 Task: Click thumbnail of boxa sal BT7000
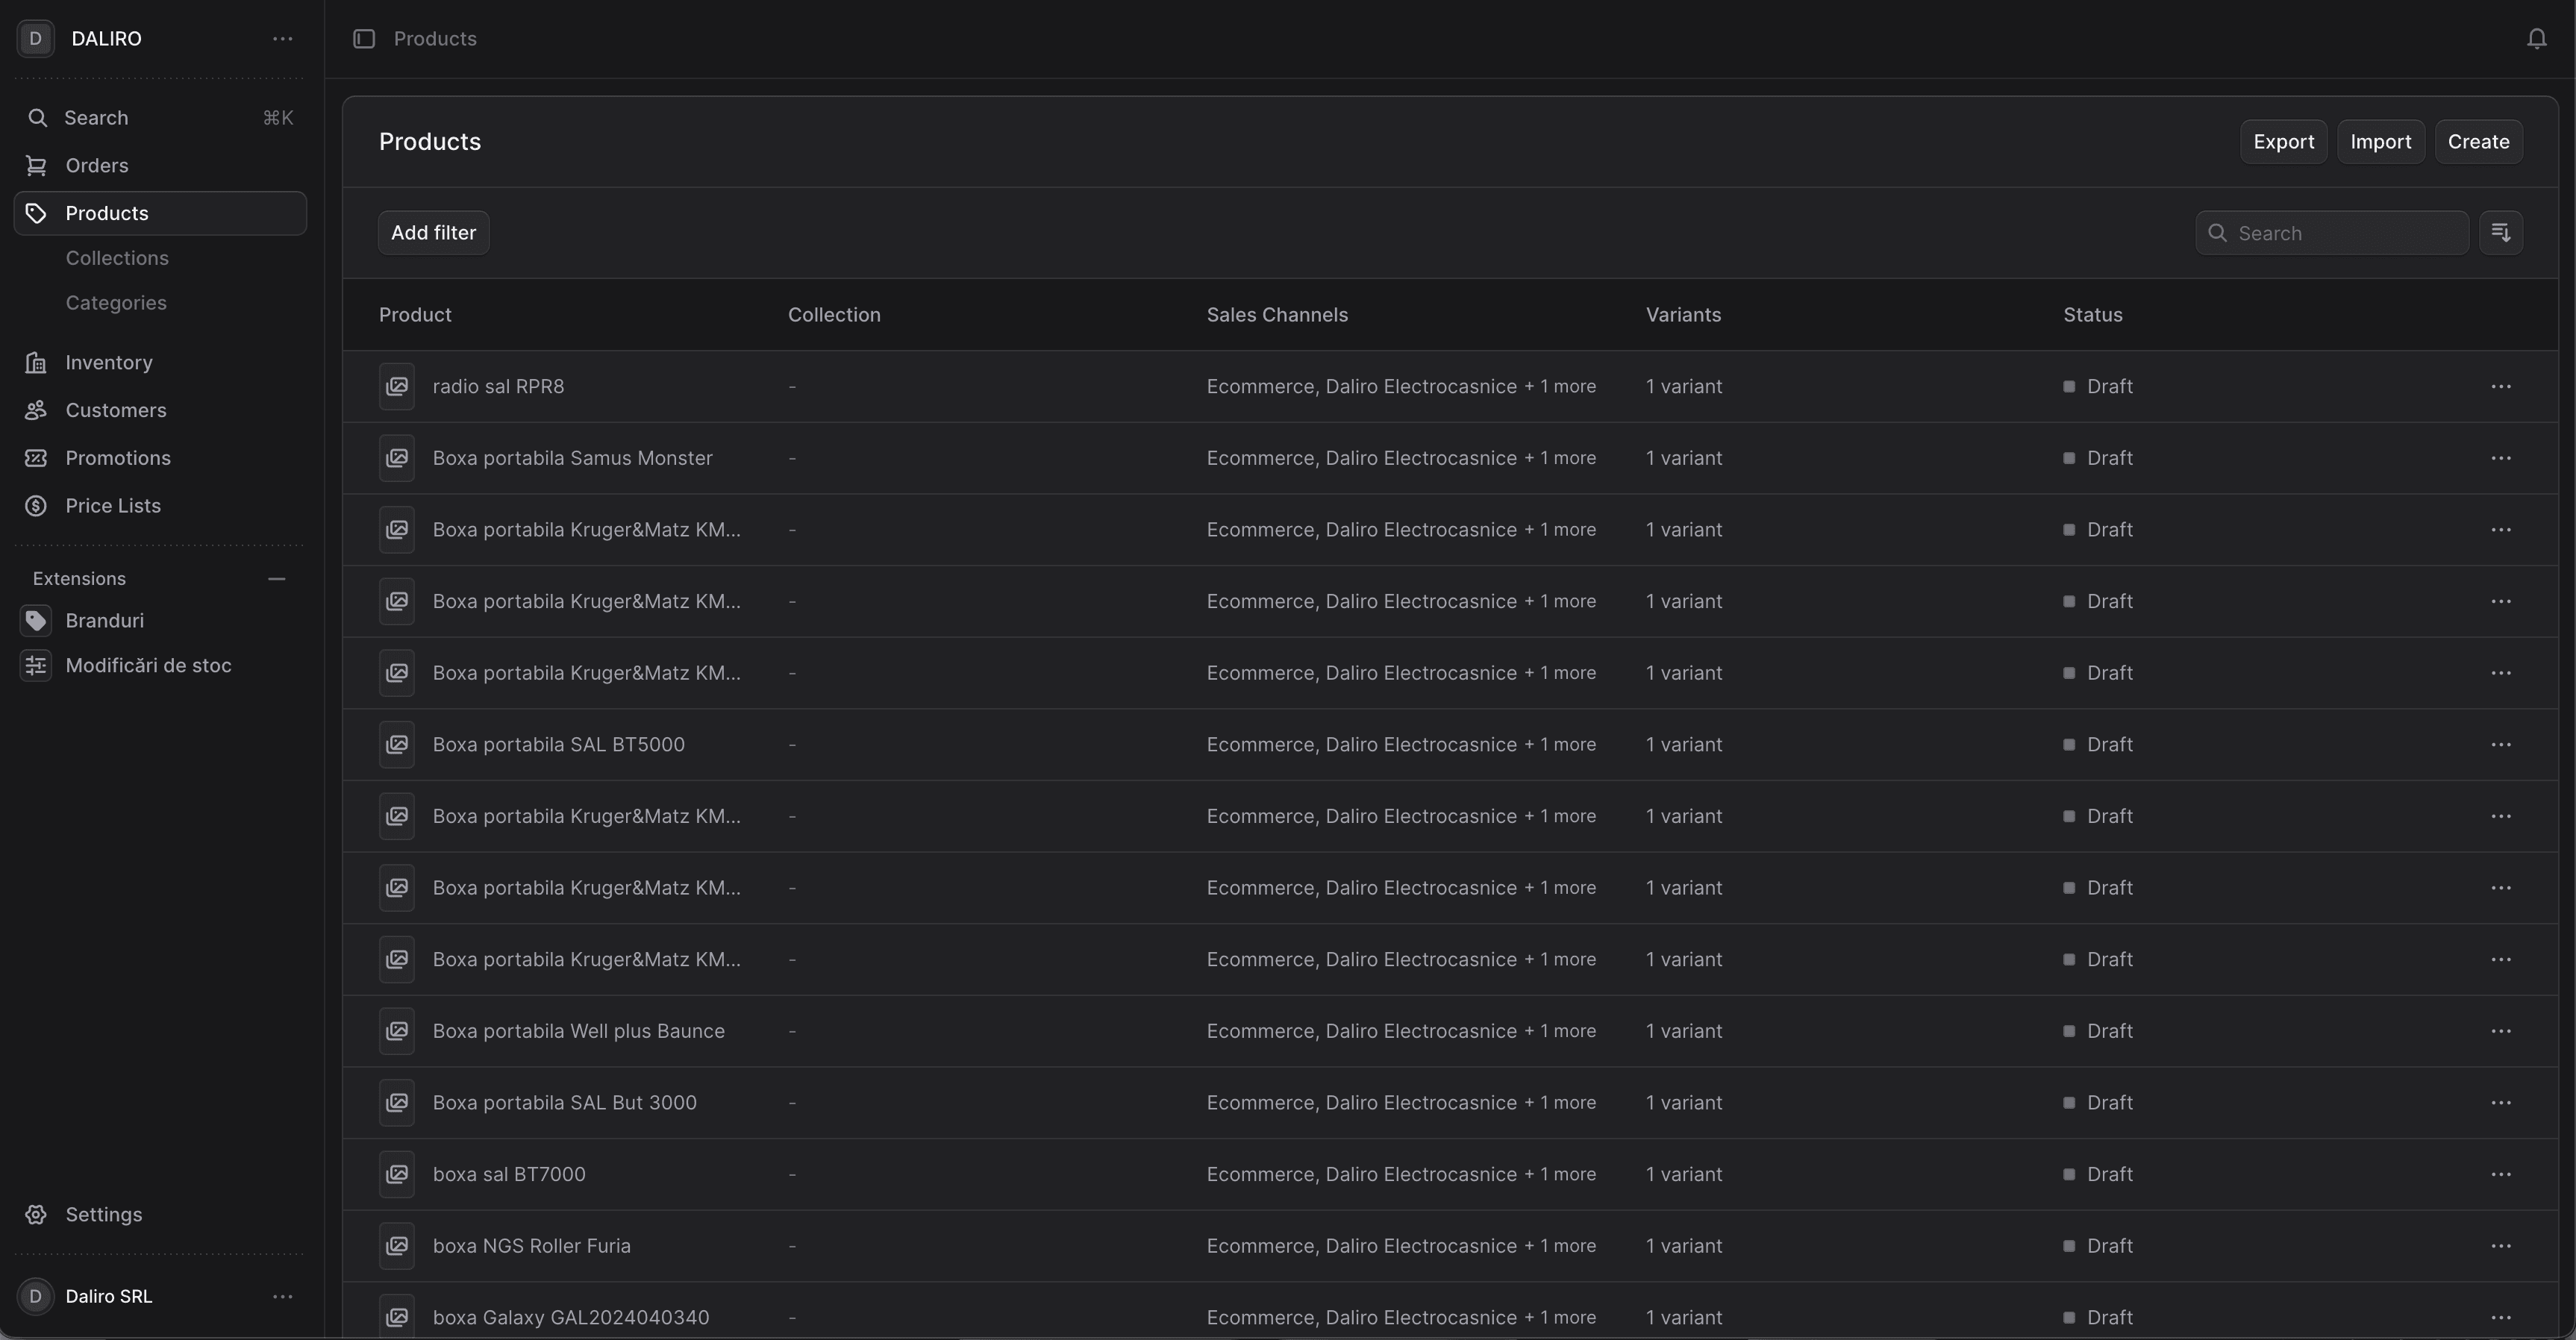click(x=397, y=1175)
